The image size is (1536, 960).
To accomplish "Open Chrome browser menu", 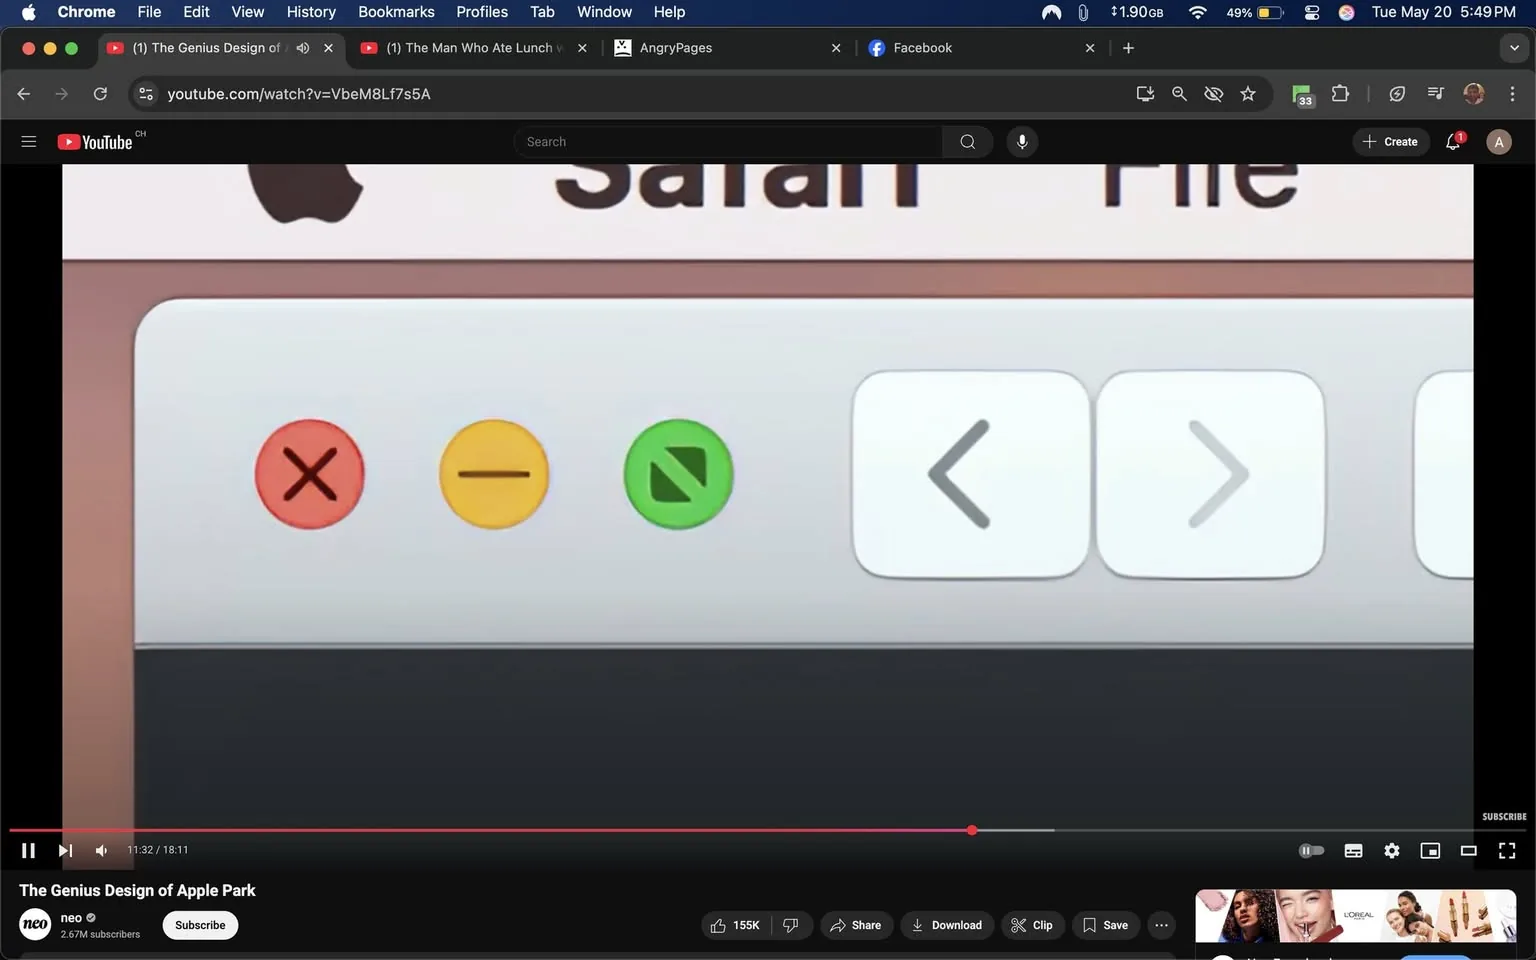I will 1513,93.
